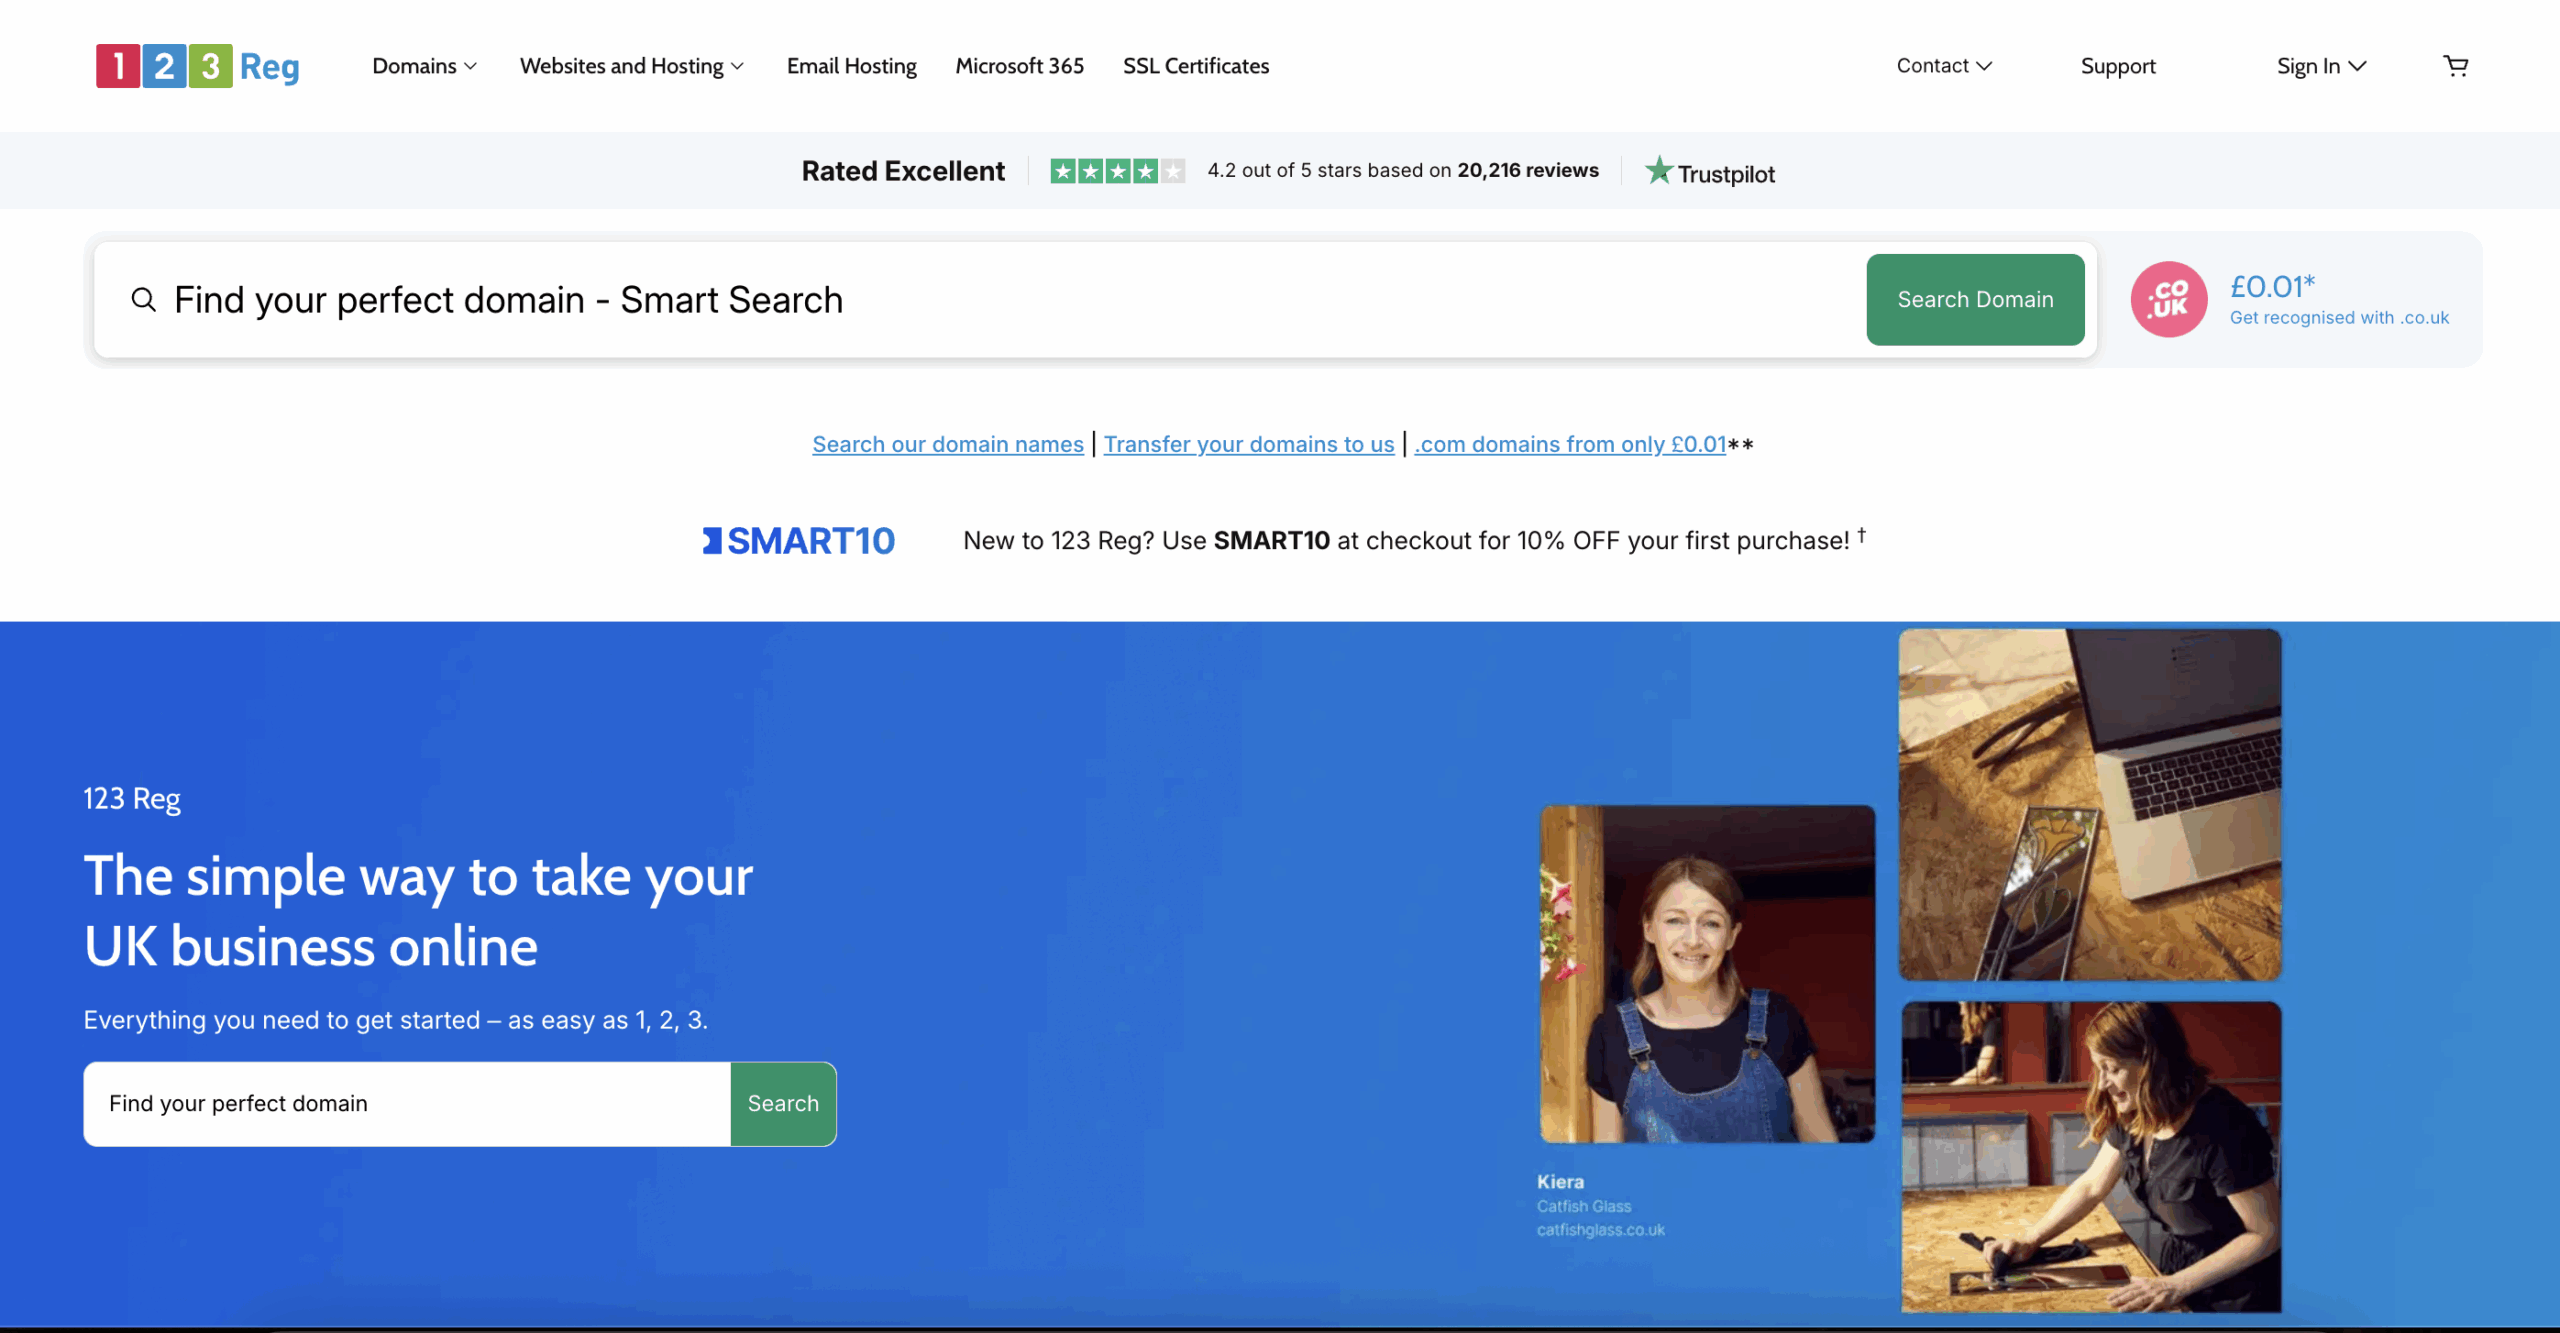Open the Sign In dropdown
Image resolution: width=2560 pixels, height=1333 pixels.
click(2321, 66)
